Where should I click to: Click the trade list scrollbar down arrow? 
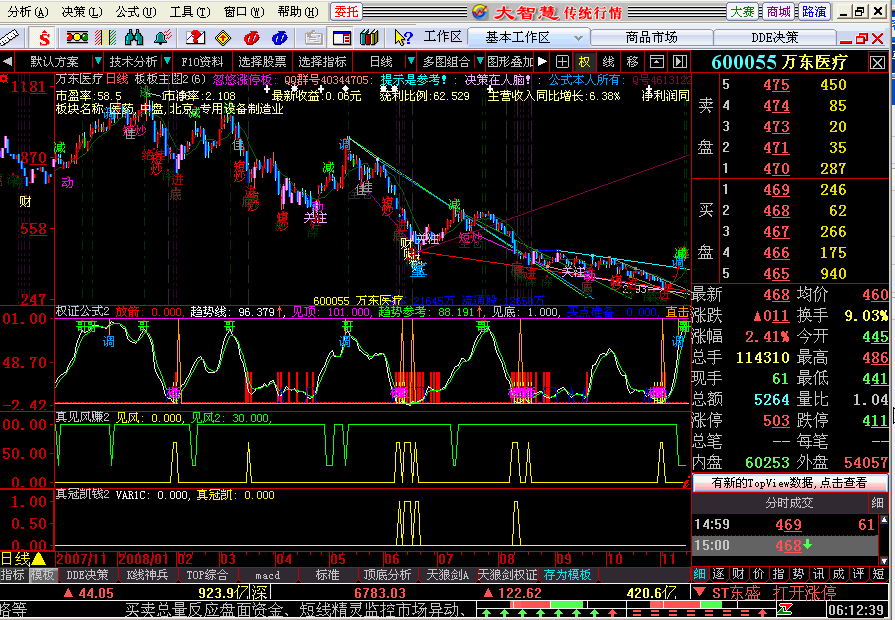click(x=884, y=561)
